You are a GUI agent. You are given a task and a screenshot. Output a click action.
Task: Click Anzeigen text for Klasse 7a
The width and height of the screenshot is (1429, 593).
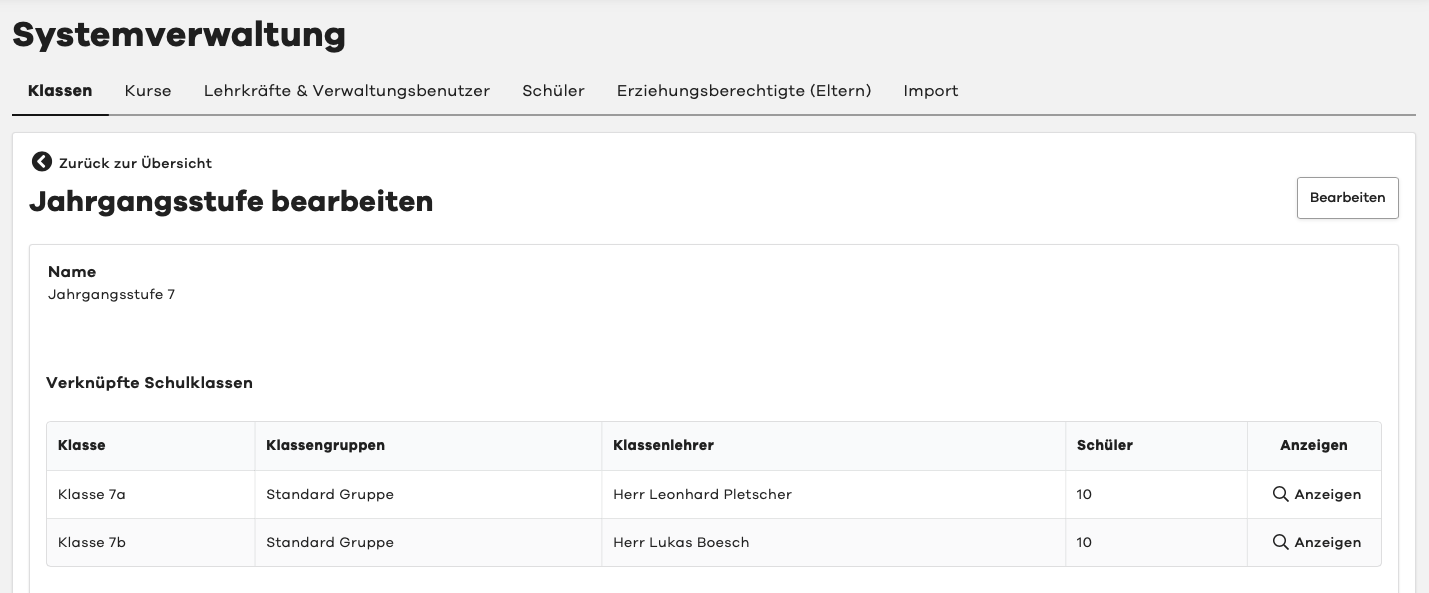1327,494
